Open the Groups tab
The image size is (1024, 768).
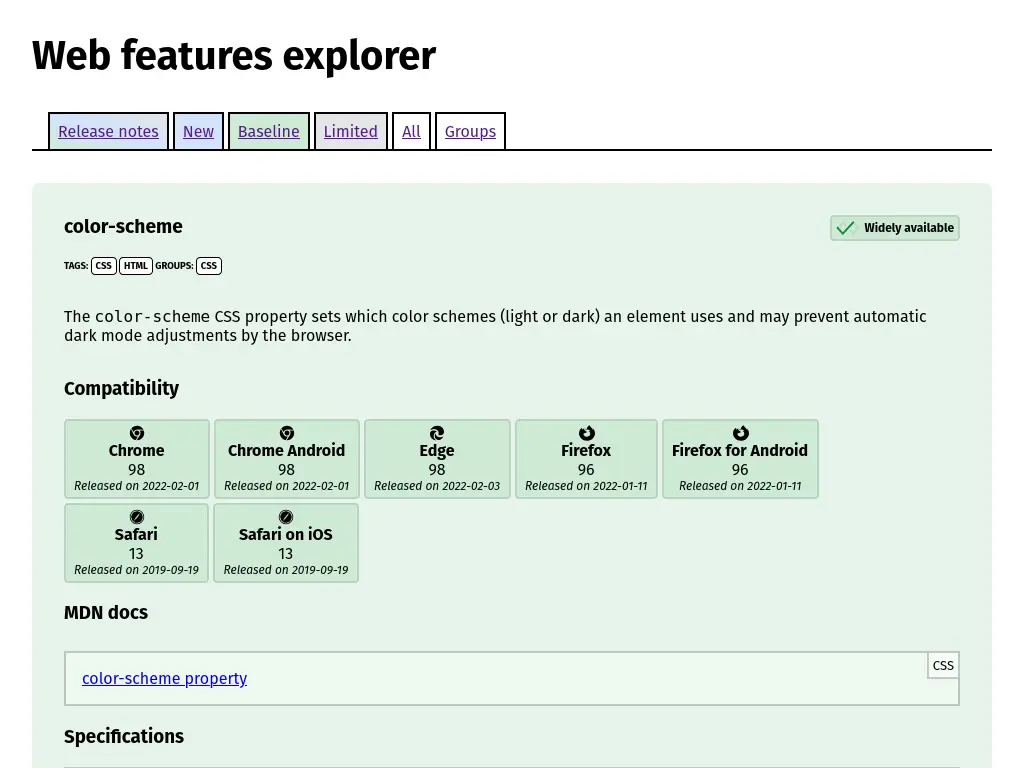click(x=470, y=131)
